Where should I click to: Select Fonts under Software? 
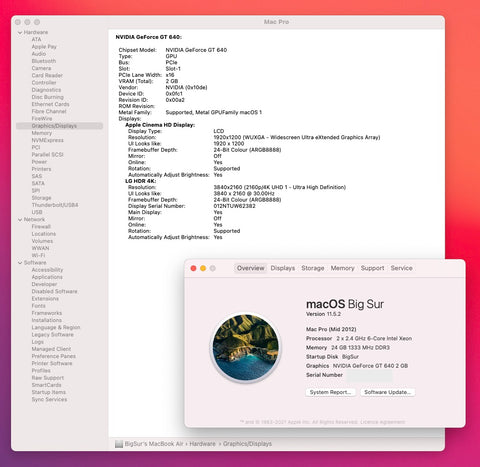click(x=38, y=306)
